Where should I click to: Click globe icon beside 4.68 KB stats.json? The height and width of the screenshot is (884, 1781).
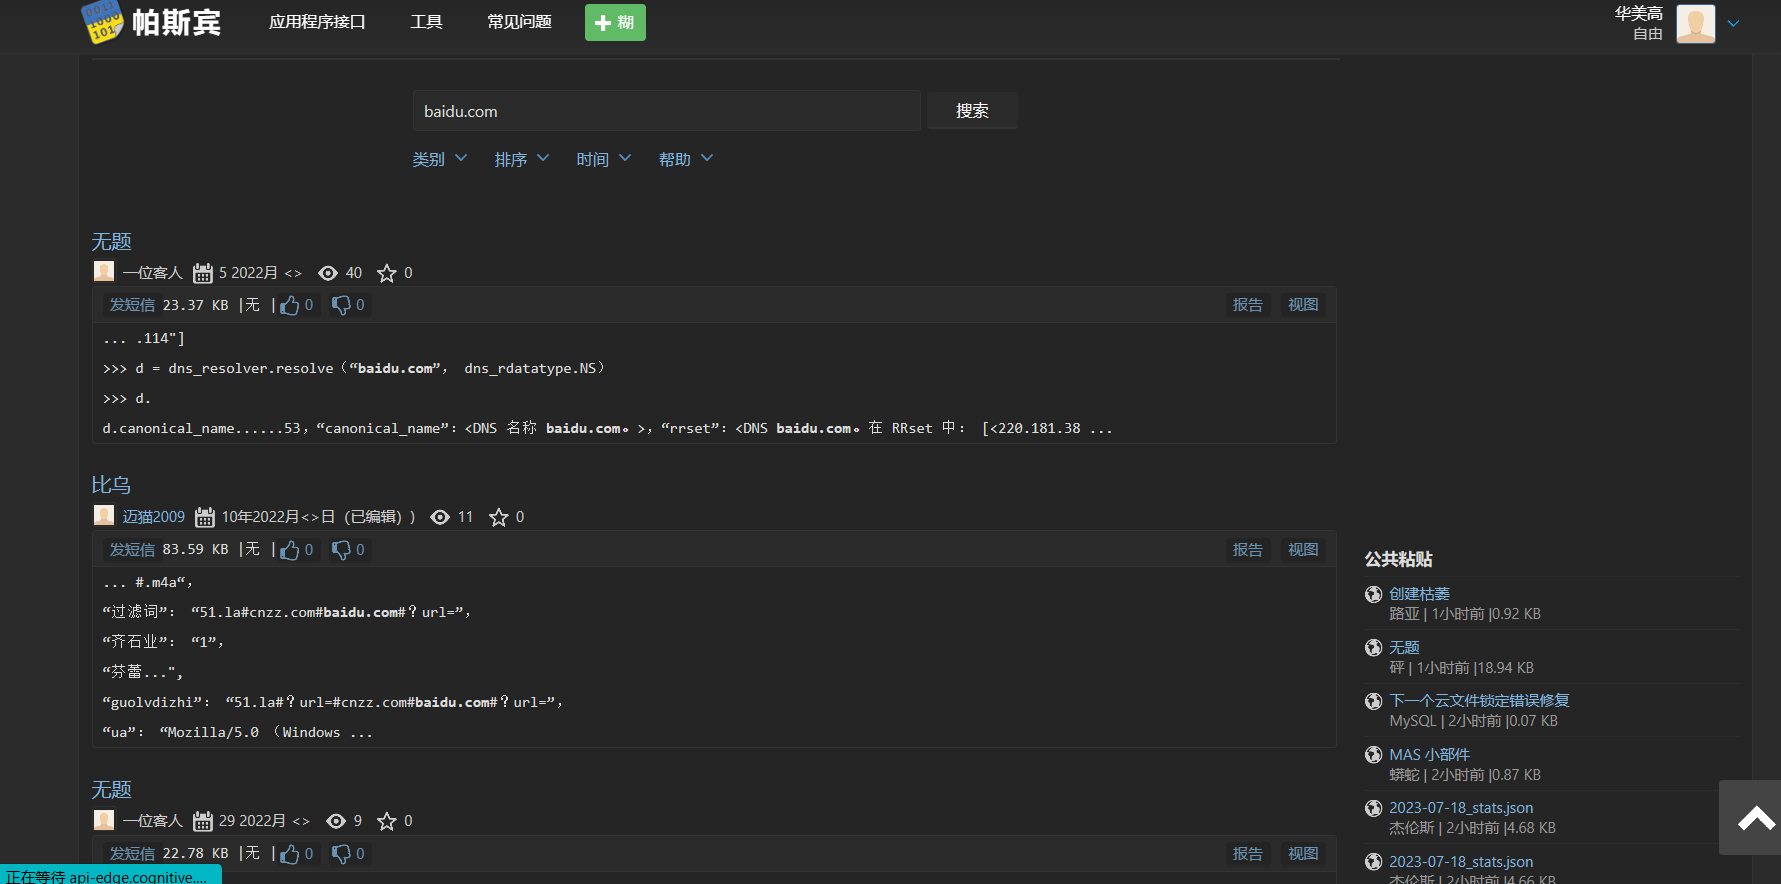(1373, 808)
